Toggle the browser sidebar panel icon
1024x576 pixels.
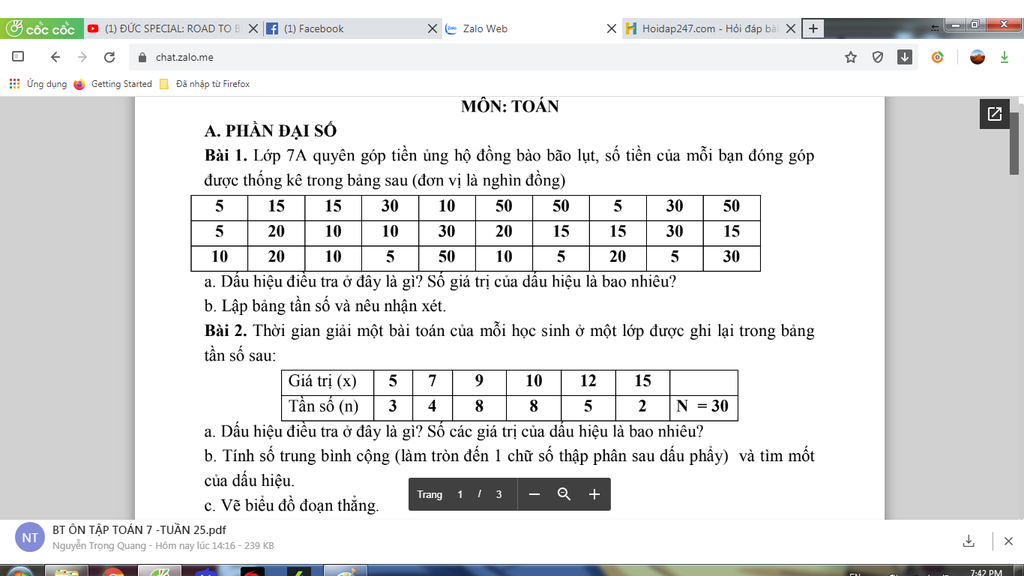coord(18,57)
